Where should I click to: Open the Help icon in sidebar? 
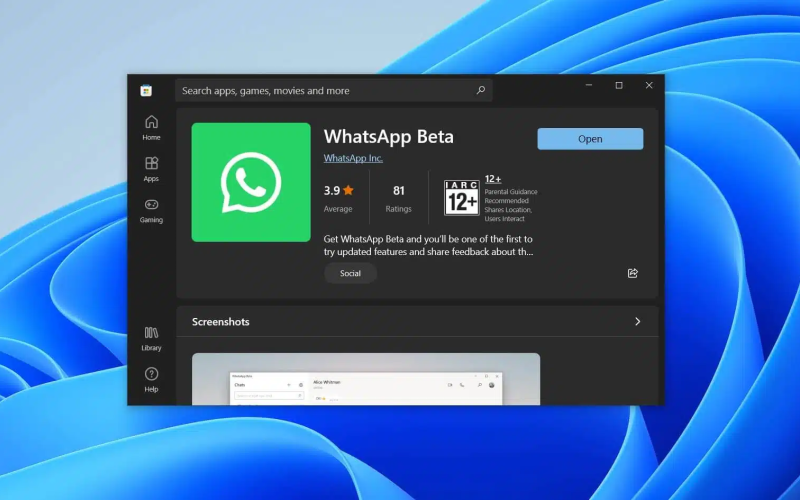(x=151, y=379)
